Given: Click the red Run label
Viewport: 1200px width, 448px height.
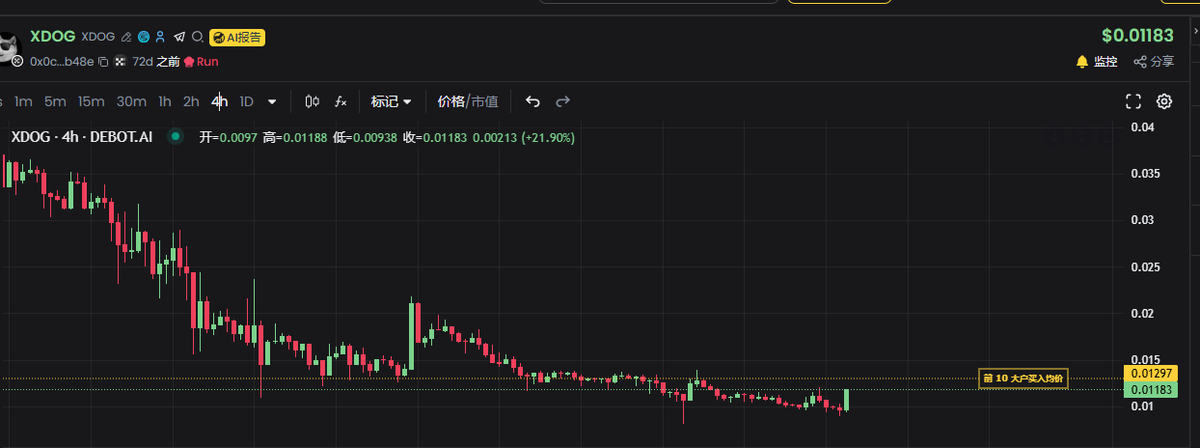Looking at the screenshot, I should [207, 62].
